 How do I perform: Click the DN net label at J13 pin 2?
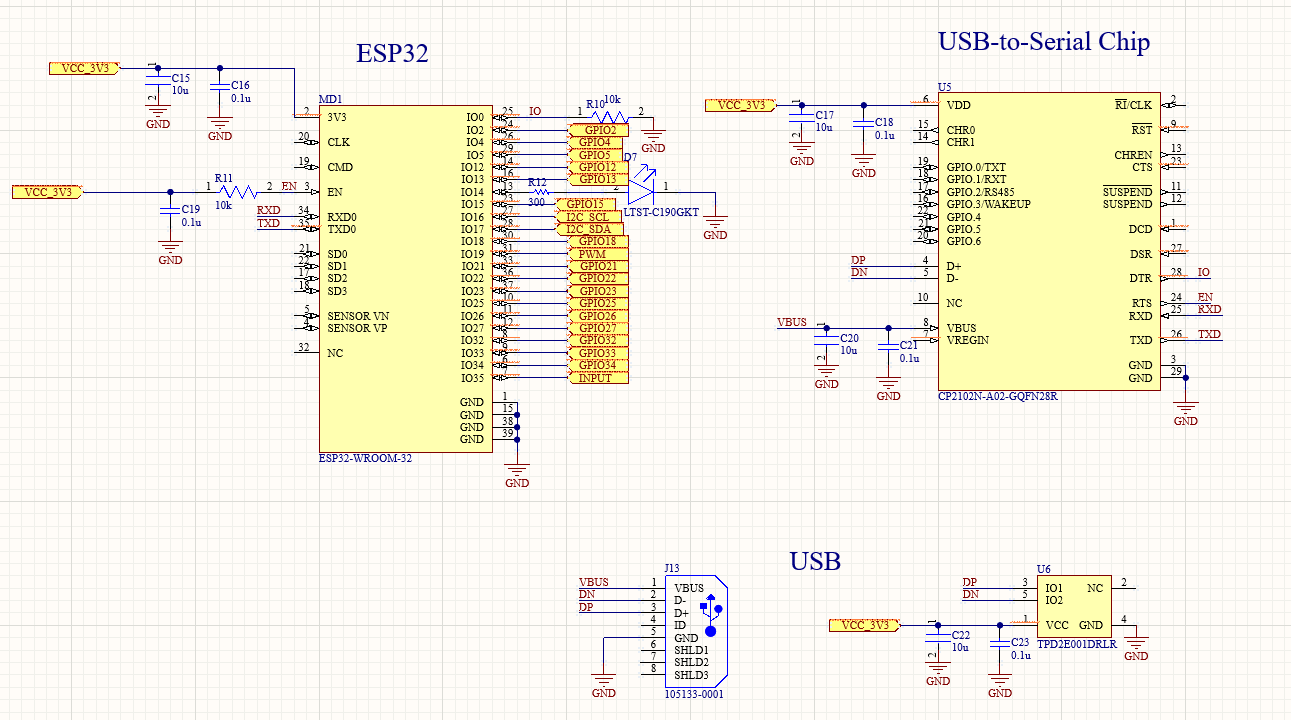pyautogui.click(x=586, y=594)
